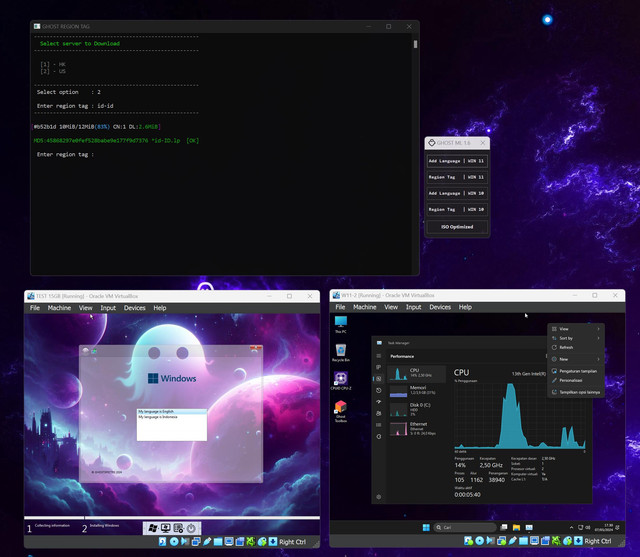Click hard disk status icon in TEST VM
Viewport: 640px width, 557px height.
pyautogui.click(x=162, y=541)
